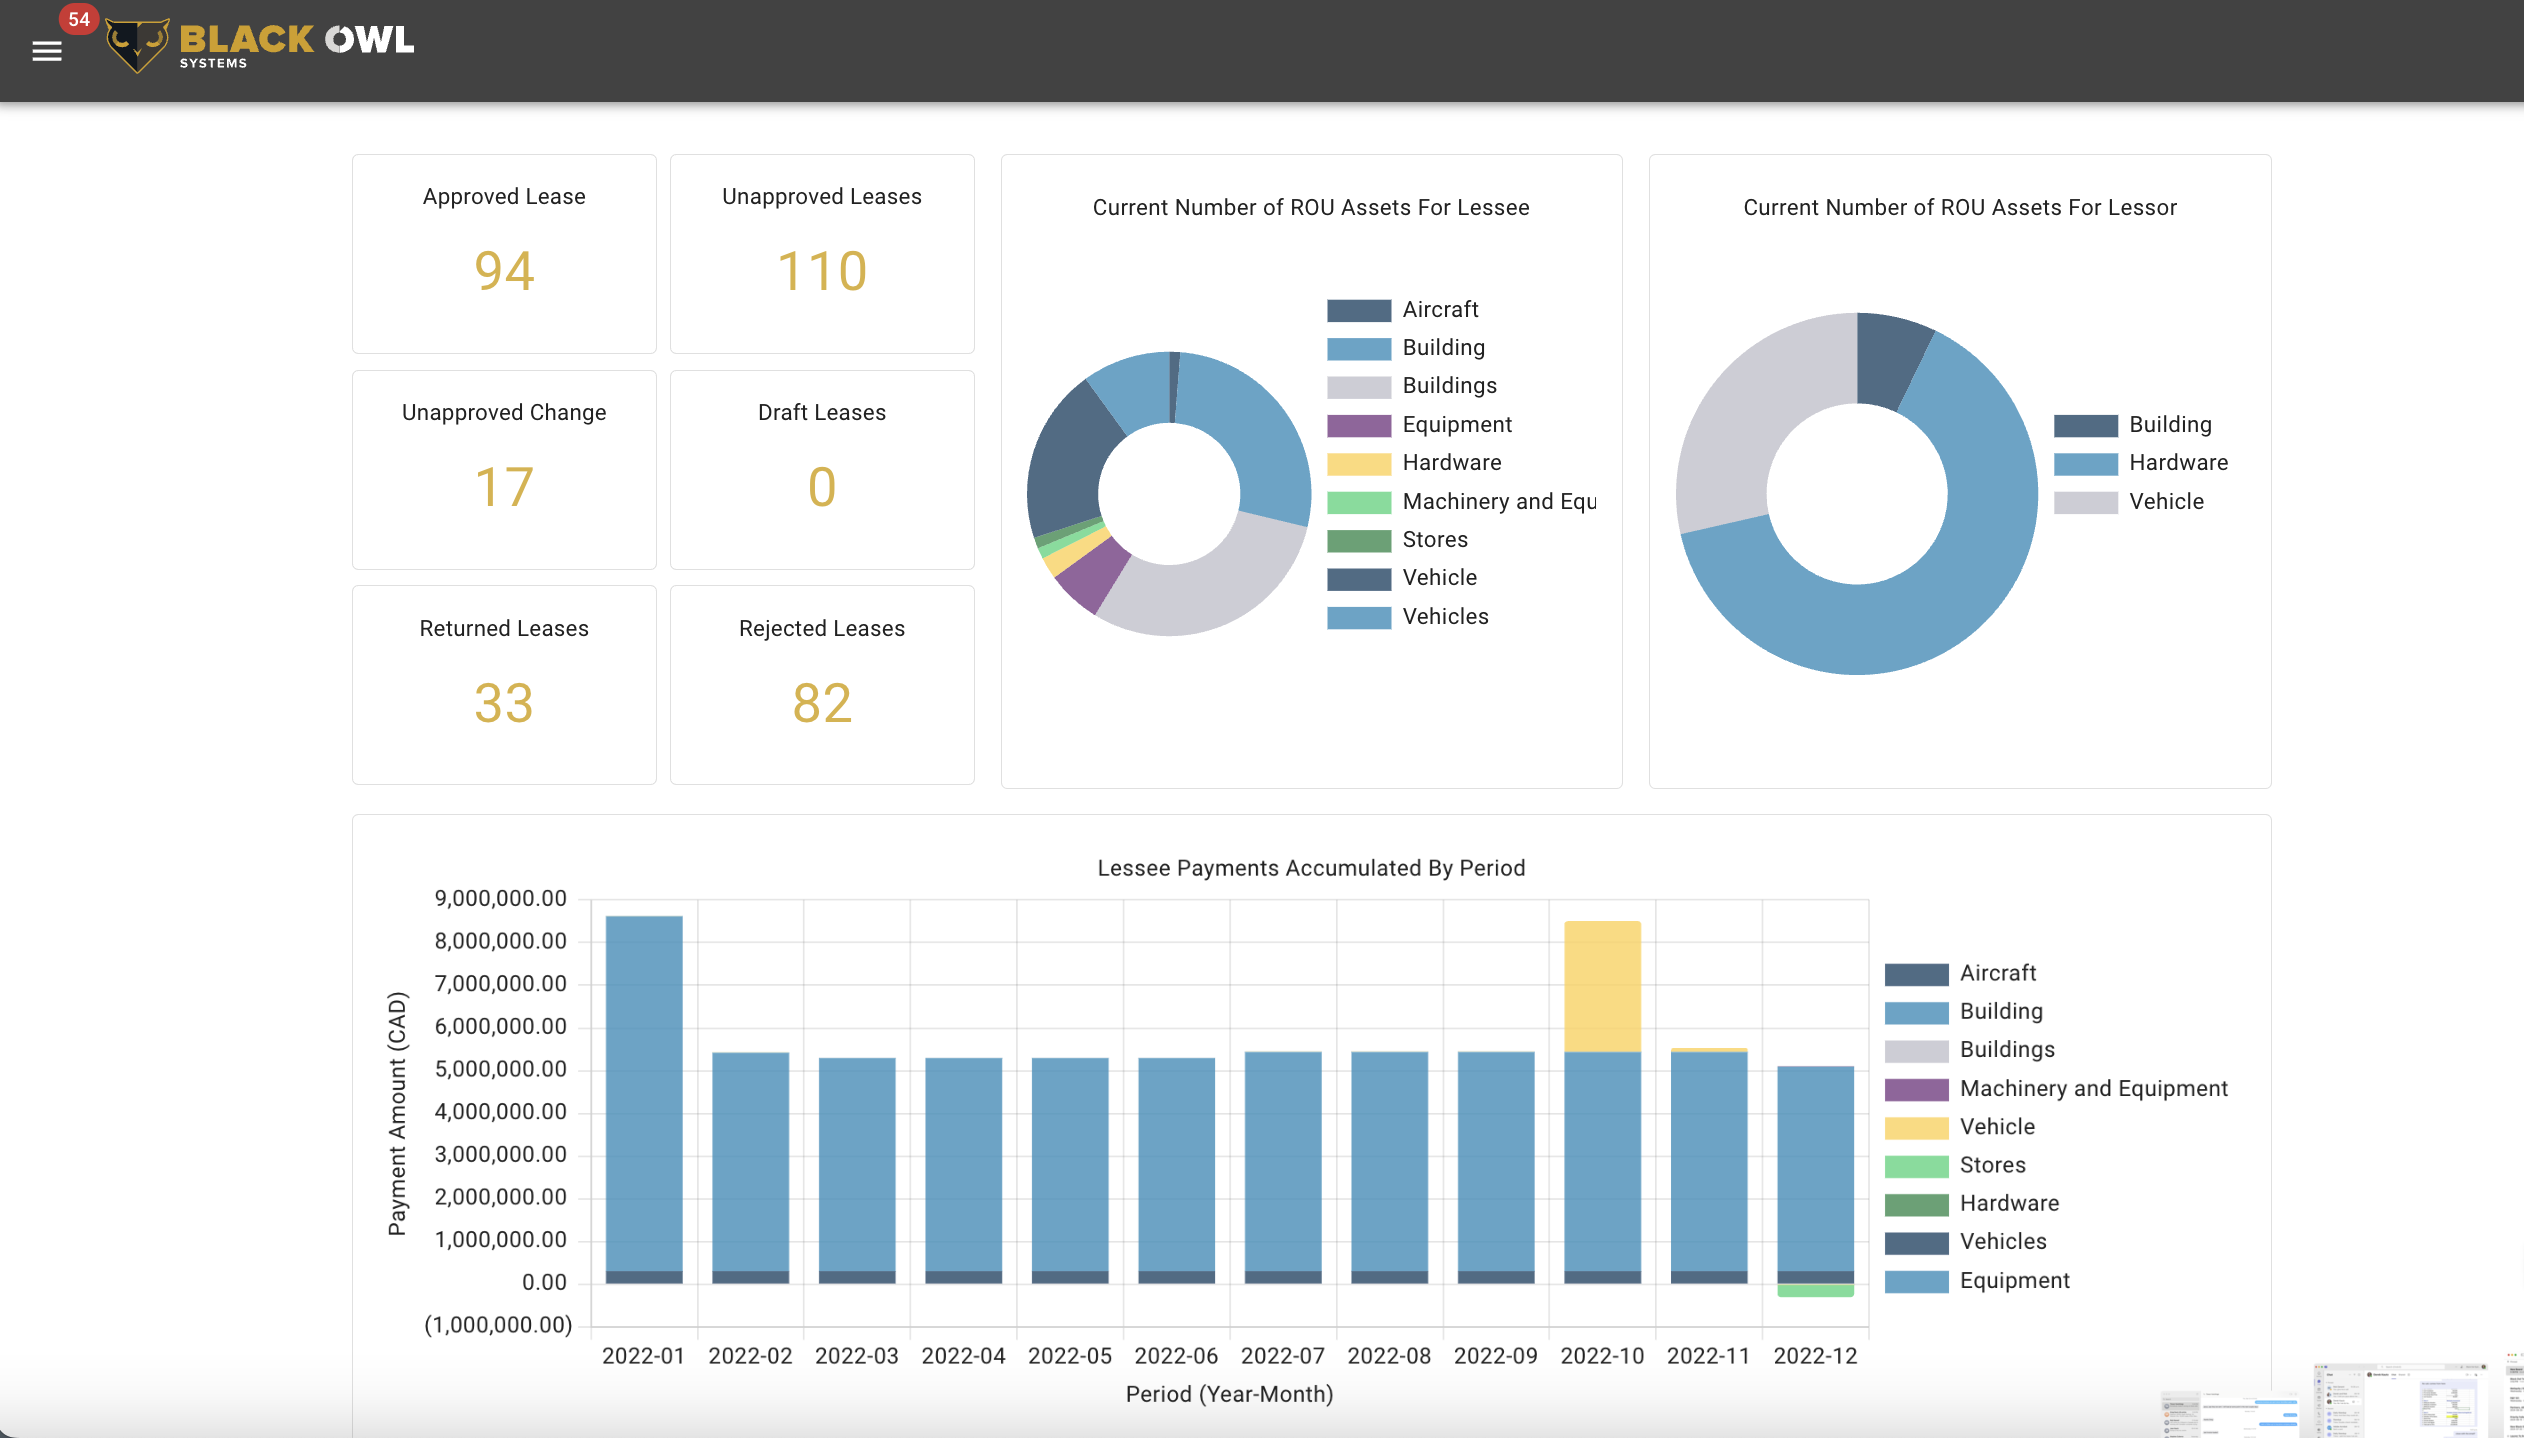Click green Stores negative bar at 2022-12
2524x1438 pixels.
[1815, 1291]
